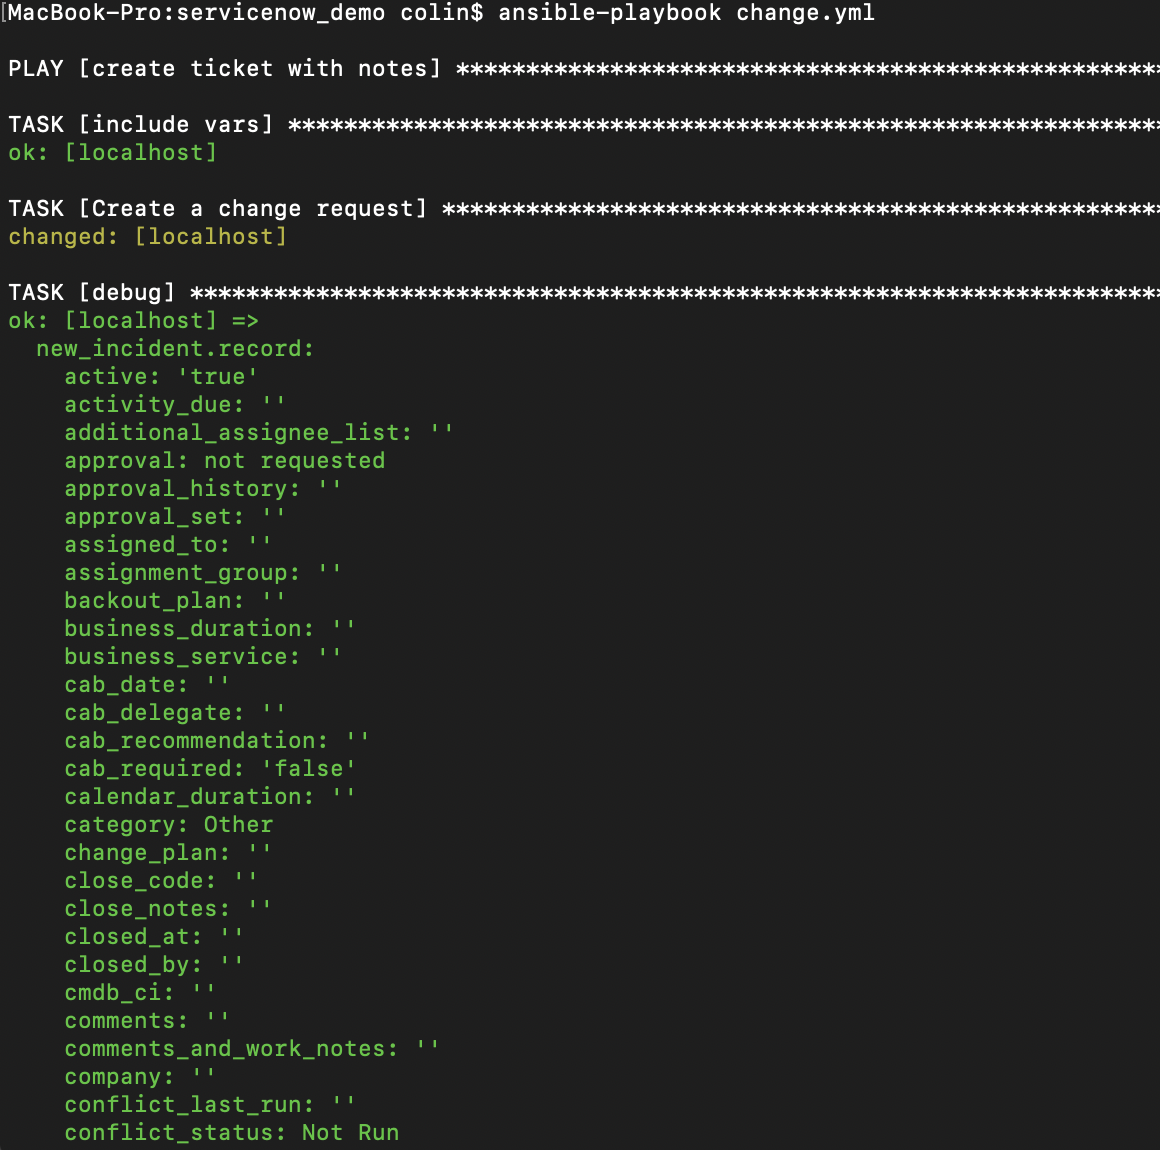
Task: Click the PLAY create ticket with notes line
Action: click(x=224, y=69)
